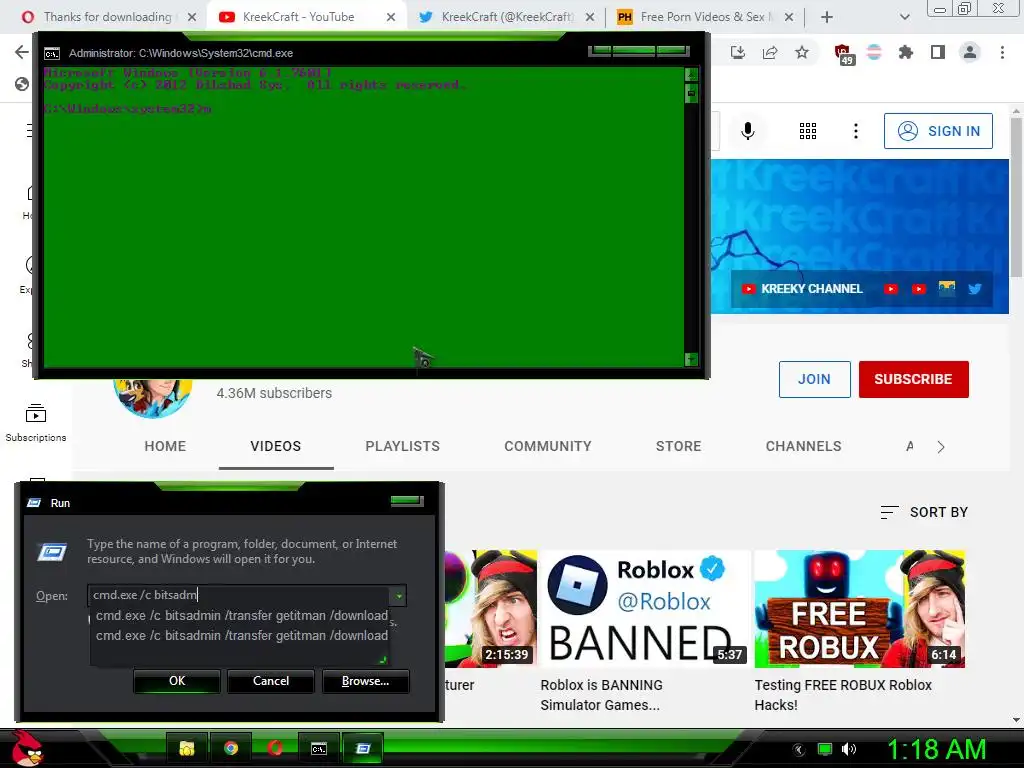
Task: Click the KREEKY CHANNEL banner link
Action: [802, 289]
